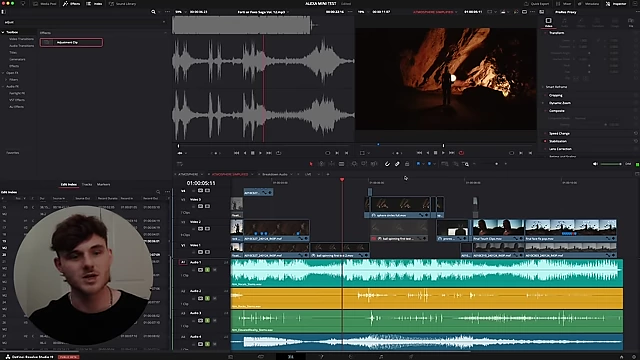This screenshot has height=360, width=640.
Task: Click the blue marker icon in toolbar
Action: [x=429, y=164]
